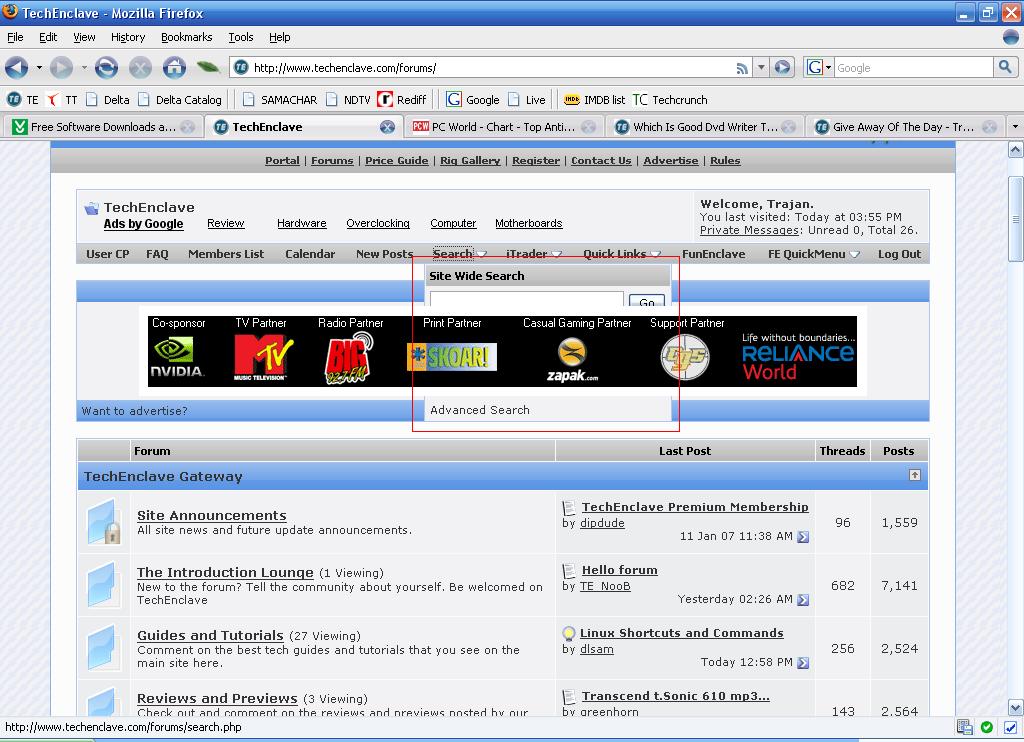
Task: Open Members List from navbar
Action: click(226, 254)
